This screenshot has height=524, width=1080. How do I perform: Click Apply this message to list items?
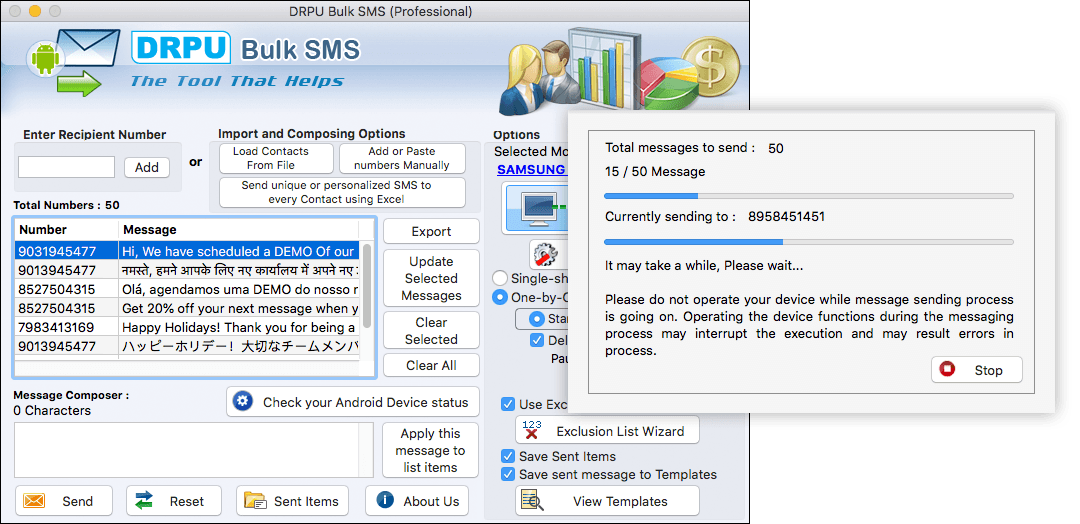[430, 450]
